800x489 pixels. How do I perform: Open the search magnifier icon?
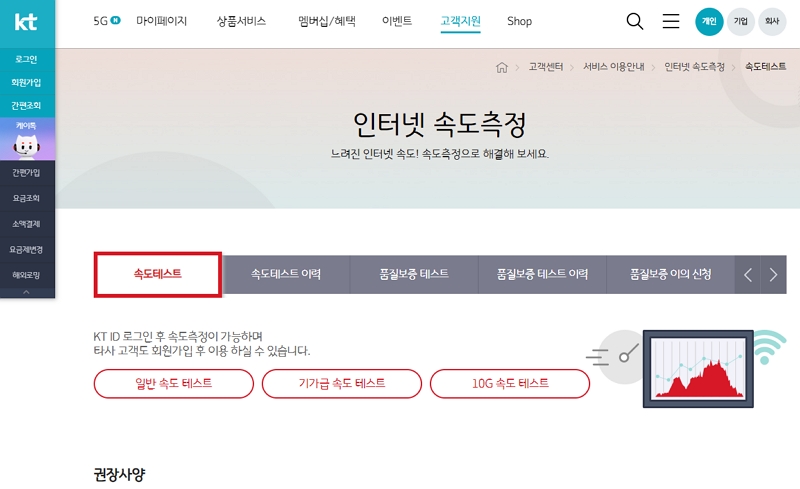coord(634,21)
